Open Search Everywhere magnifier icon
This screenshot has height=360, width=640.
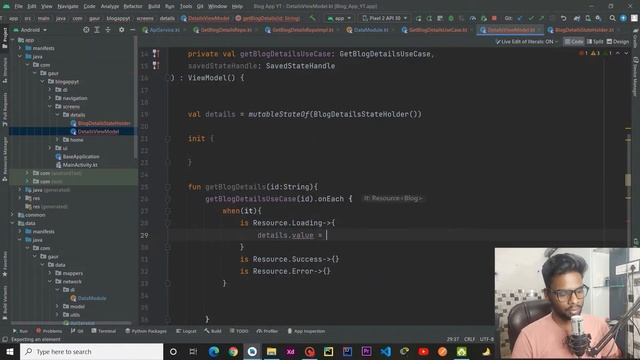click(x=612, y=18)
